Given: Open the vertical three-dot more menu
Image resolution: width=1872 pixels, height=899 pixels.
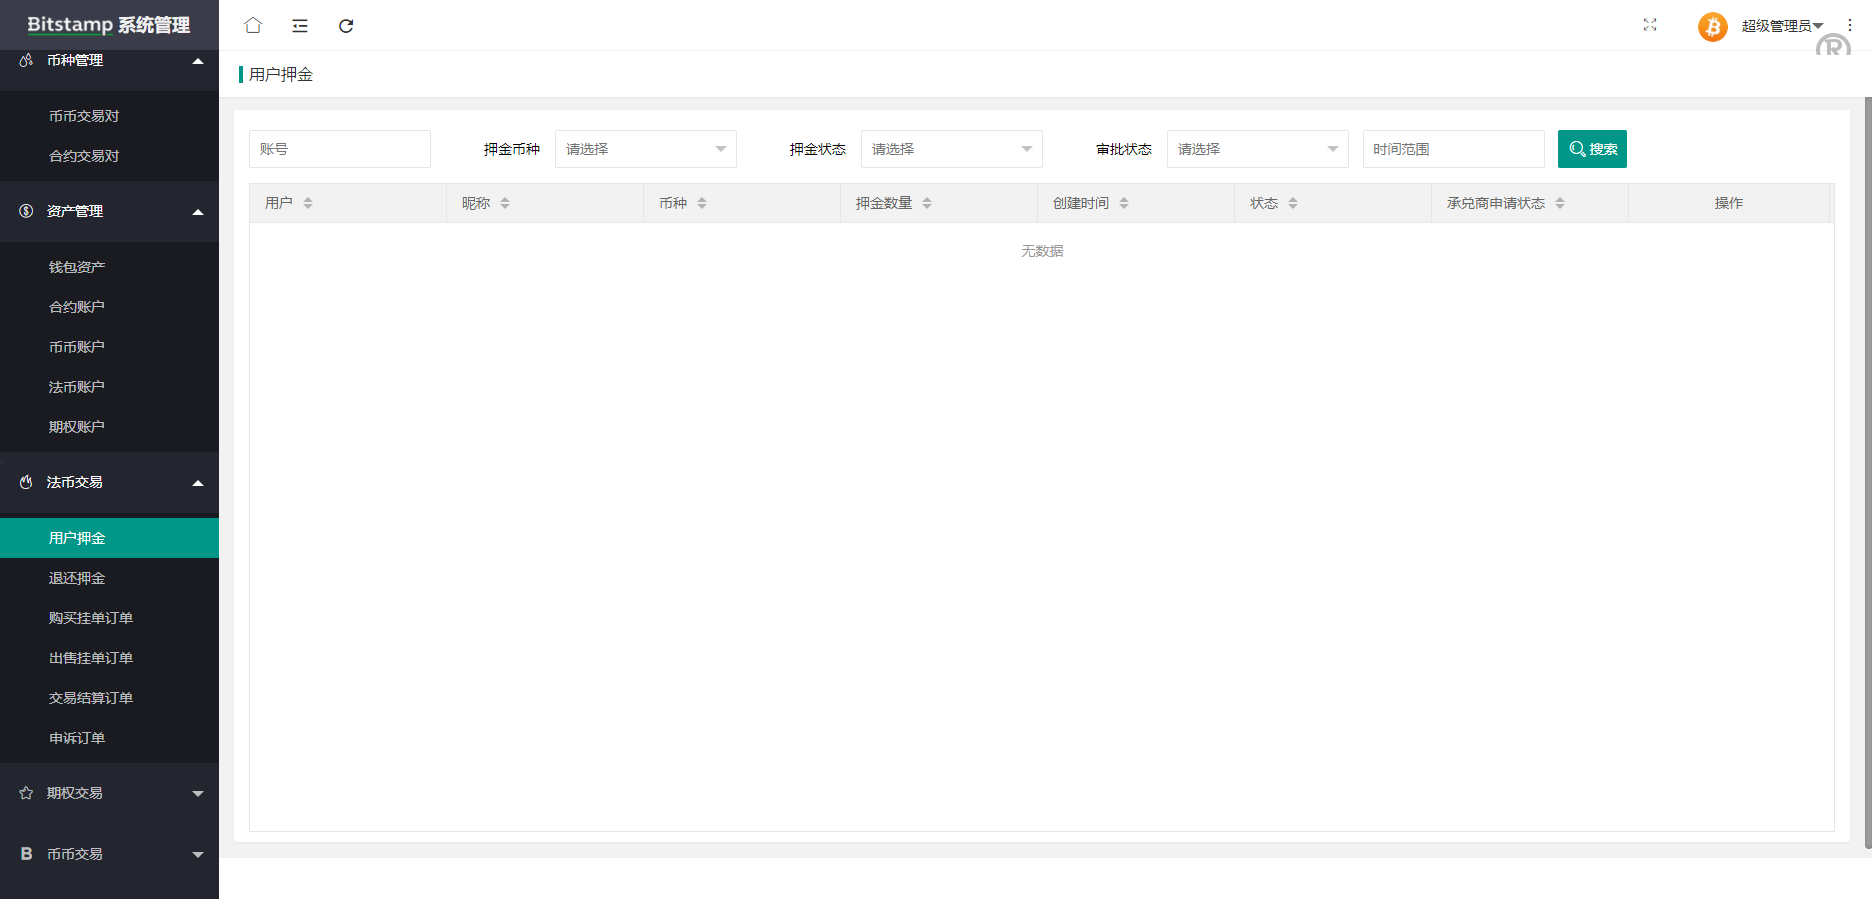Looking at the screenshot, I should [1850, 25].
